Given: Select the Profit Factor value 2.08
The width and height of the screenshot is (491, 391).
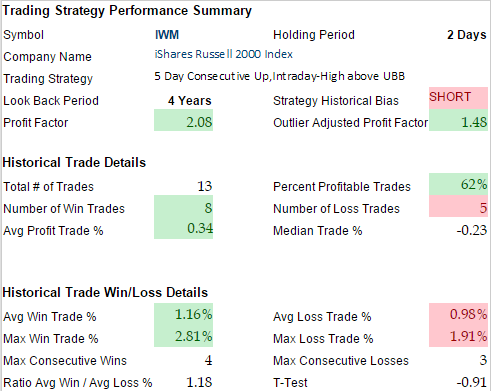Looking at the screenshot, I should pyautogui.click(x=183, y=120).
